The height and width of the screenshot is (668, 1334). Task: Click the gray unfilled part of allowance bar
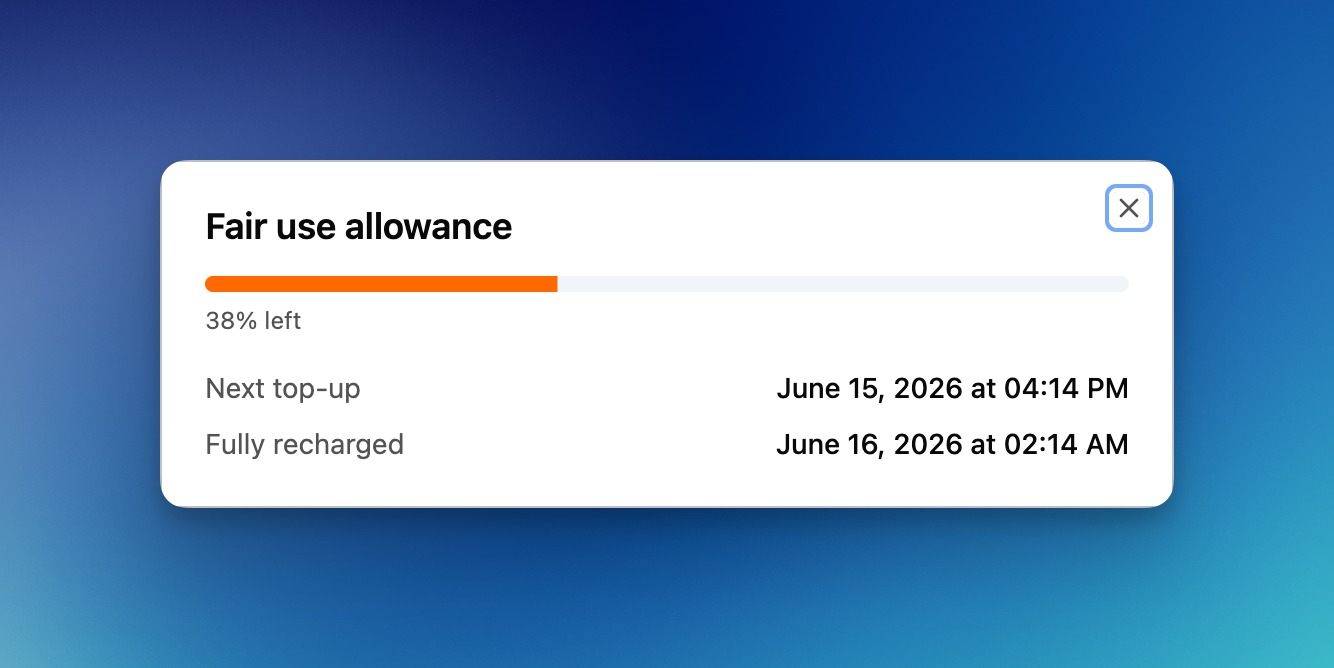843,284
